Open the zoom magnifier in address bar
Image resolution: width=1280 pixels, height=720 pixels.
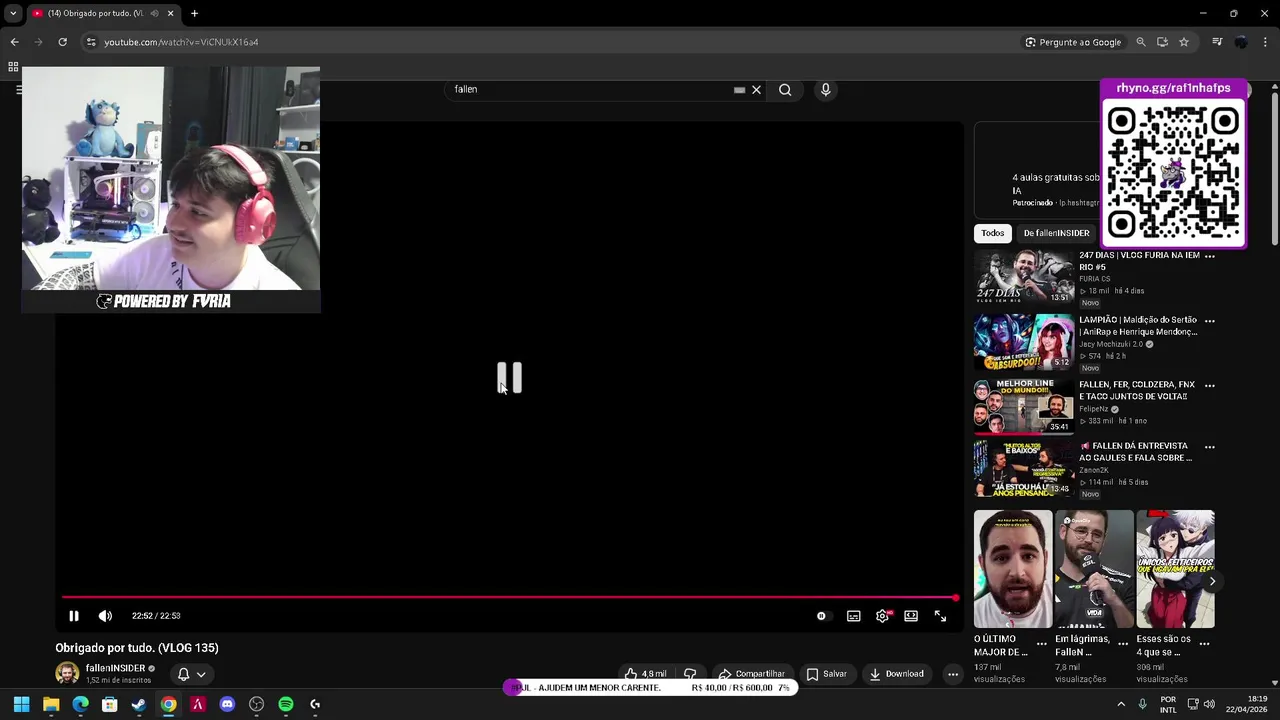coord(1141,42)
